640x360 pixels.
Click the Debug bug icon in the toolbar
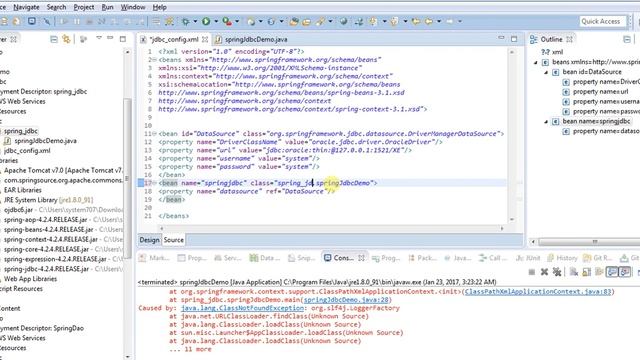tap(185, 21)
